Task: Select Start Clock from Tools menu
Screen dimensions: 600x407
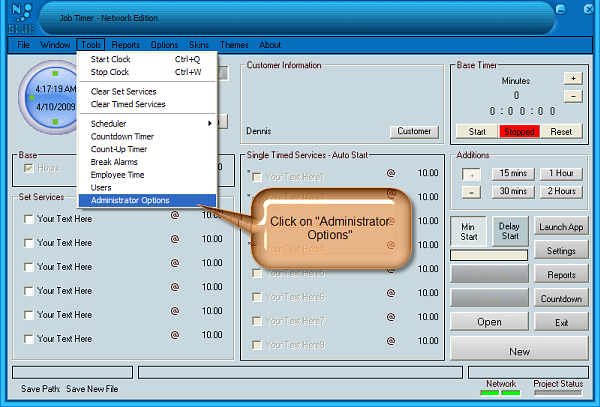Action: [148, 59]
